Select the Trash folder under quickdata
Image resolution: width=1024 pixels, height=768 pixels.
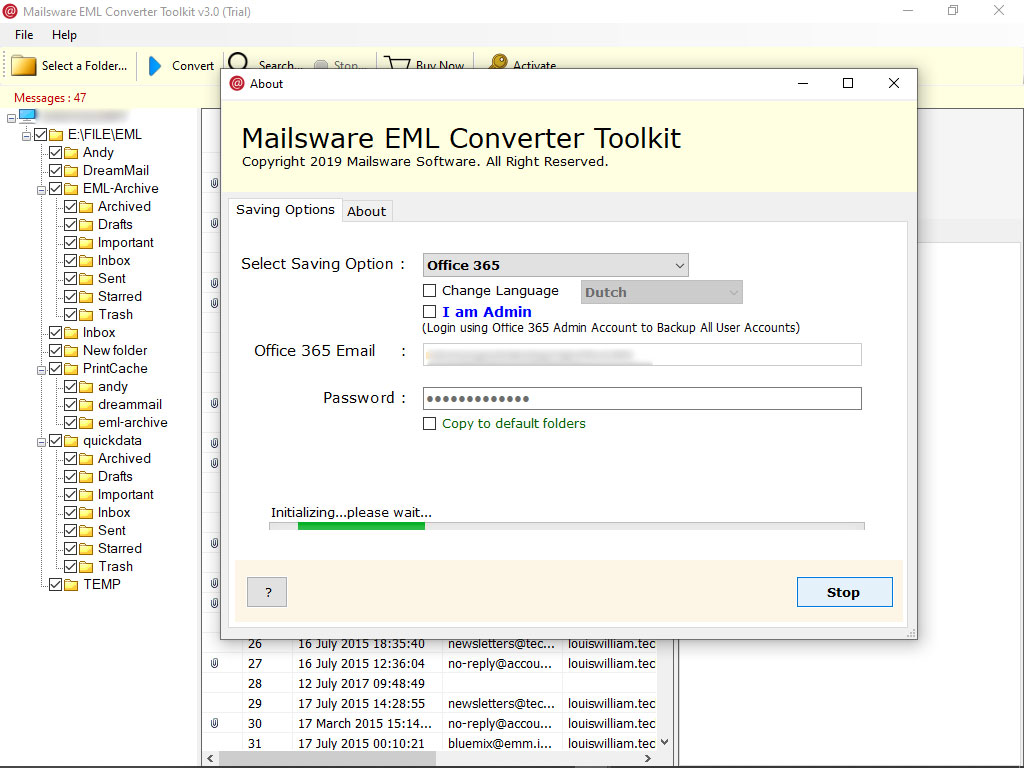pyautogui.click(x=116, y=567)
